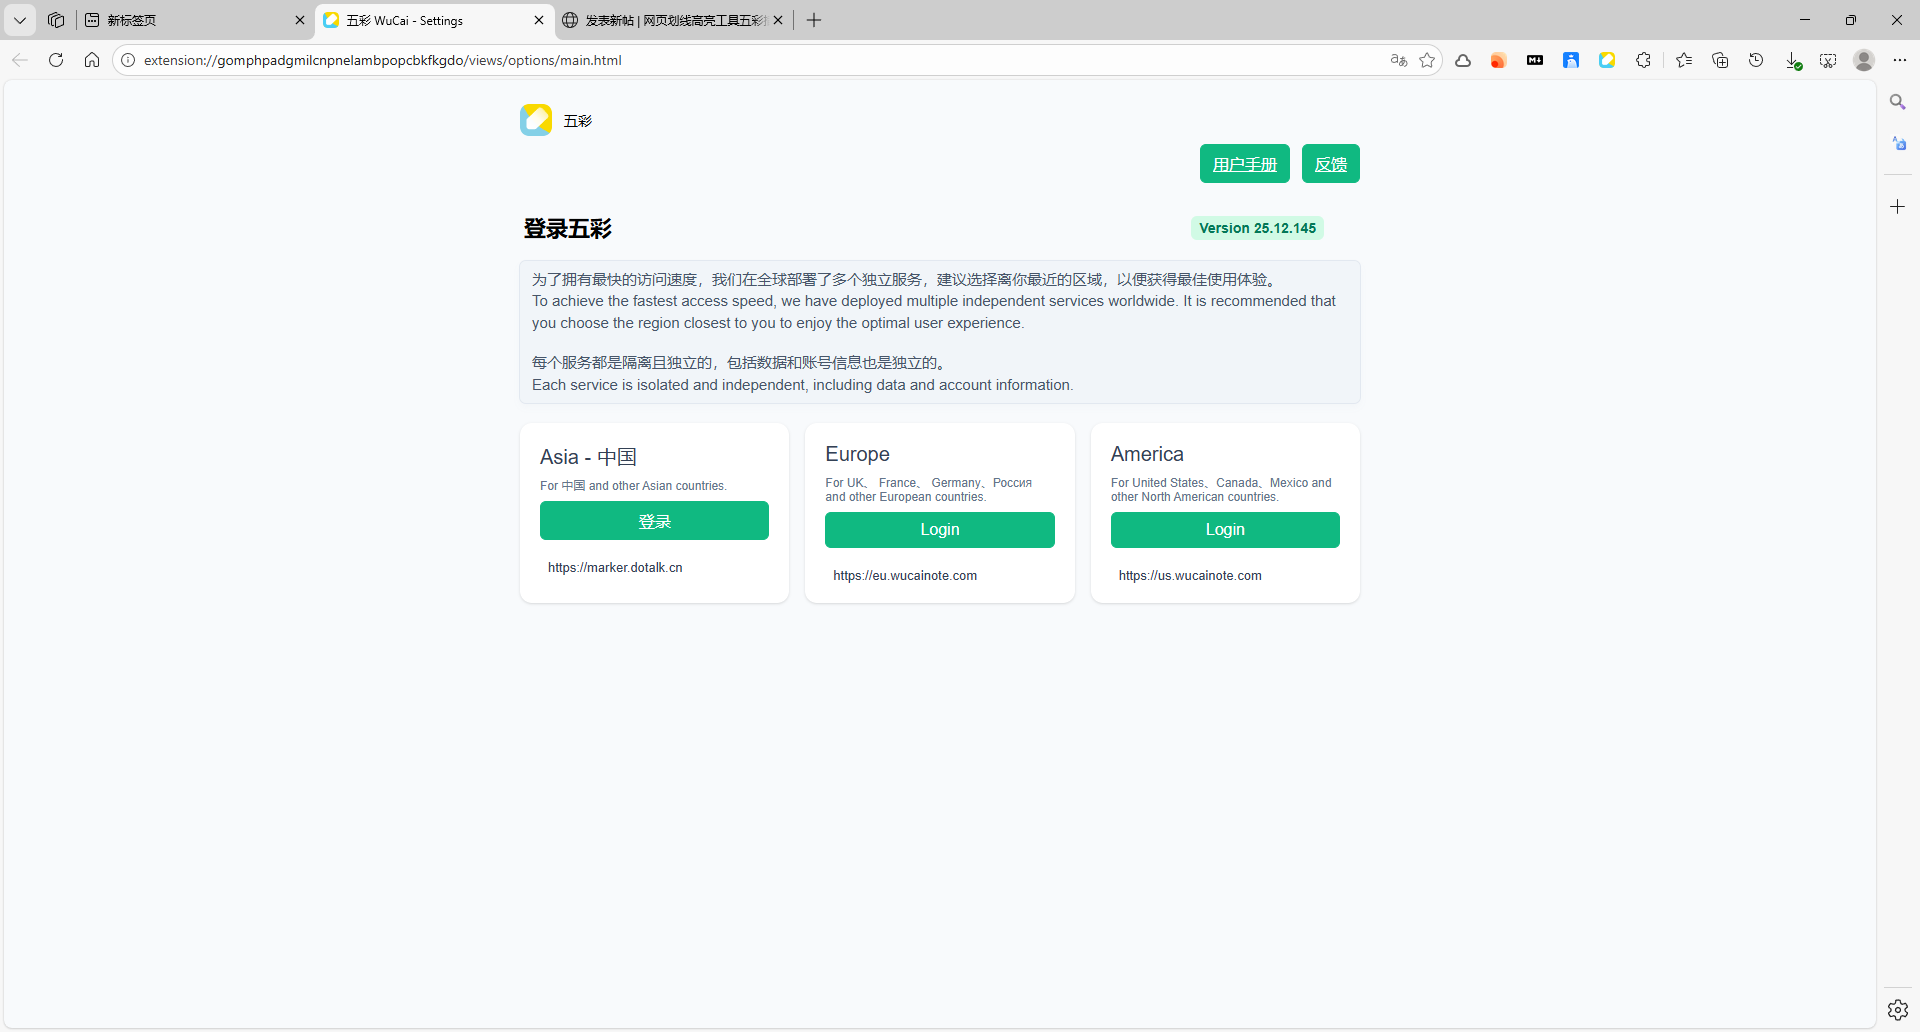Open the Settings and more (three dots) menu
This screenshot has width=1920, height=1032.
click(x=1899, y=60)
